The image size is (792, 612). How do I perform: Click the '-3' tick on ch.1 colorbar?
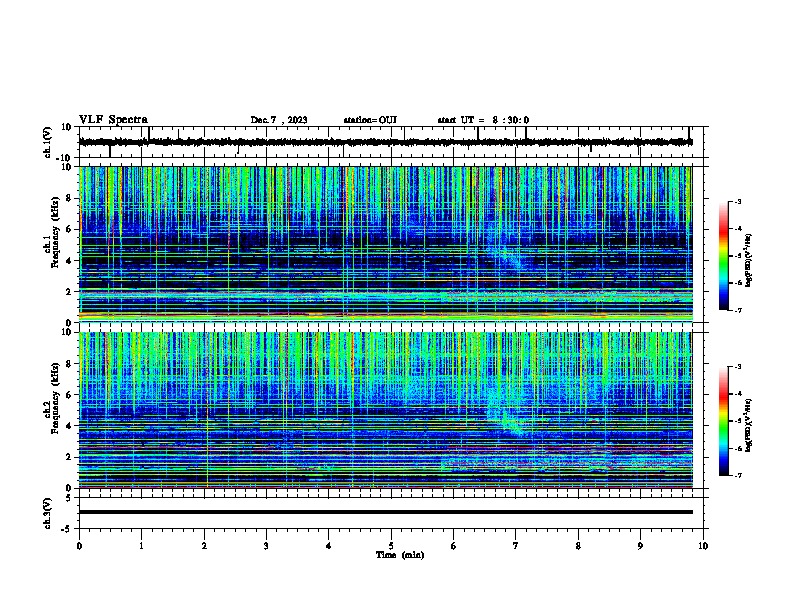pos(738,201)
